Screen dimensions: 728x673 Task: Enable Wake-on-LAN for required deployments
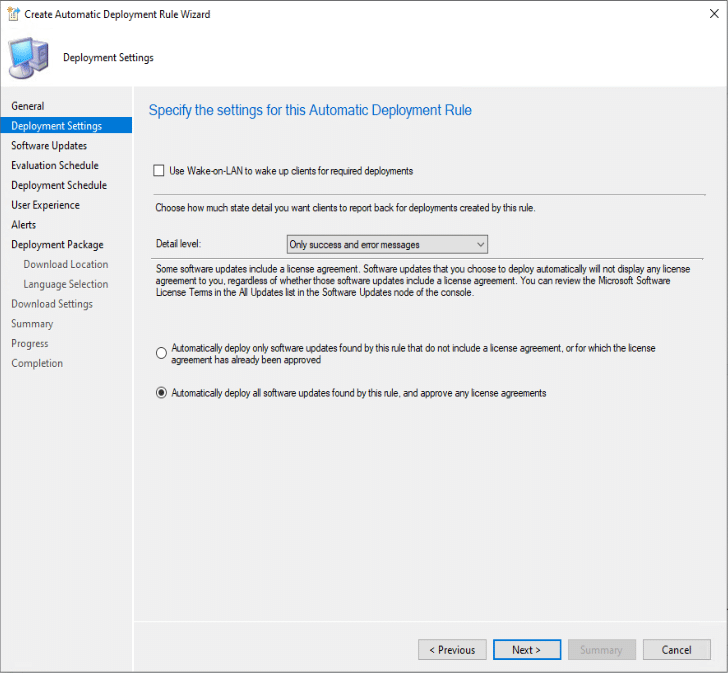pos(160,171)
